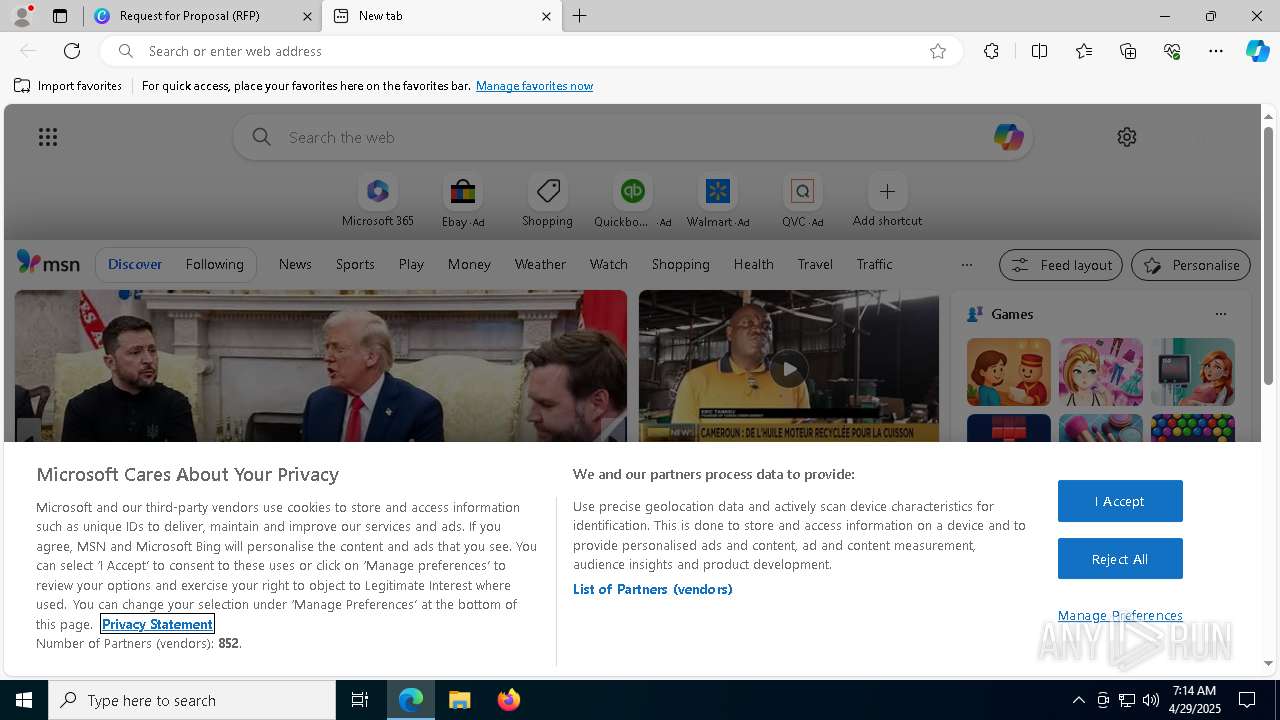Open the QuickBooks ad shortcut

[633, 201]
